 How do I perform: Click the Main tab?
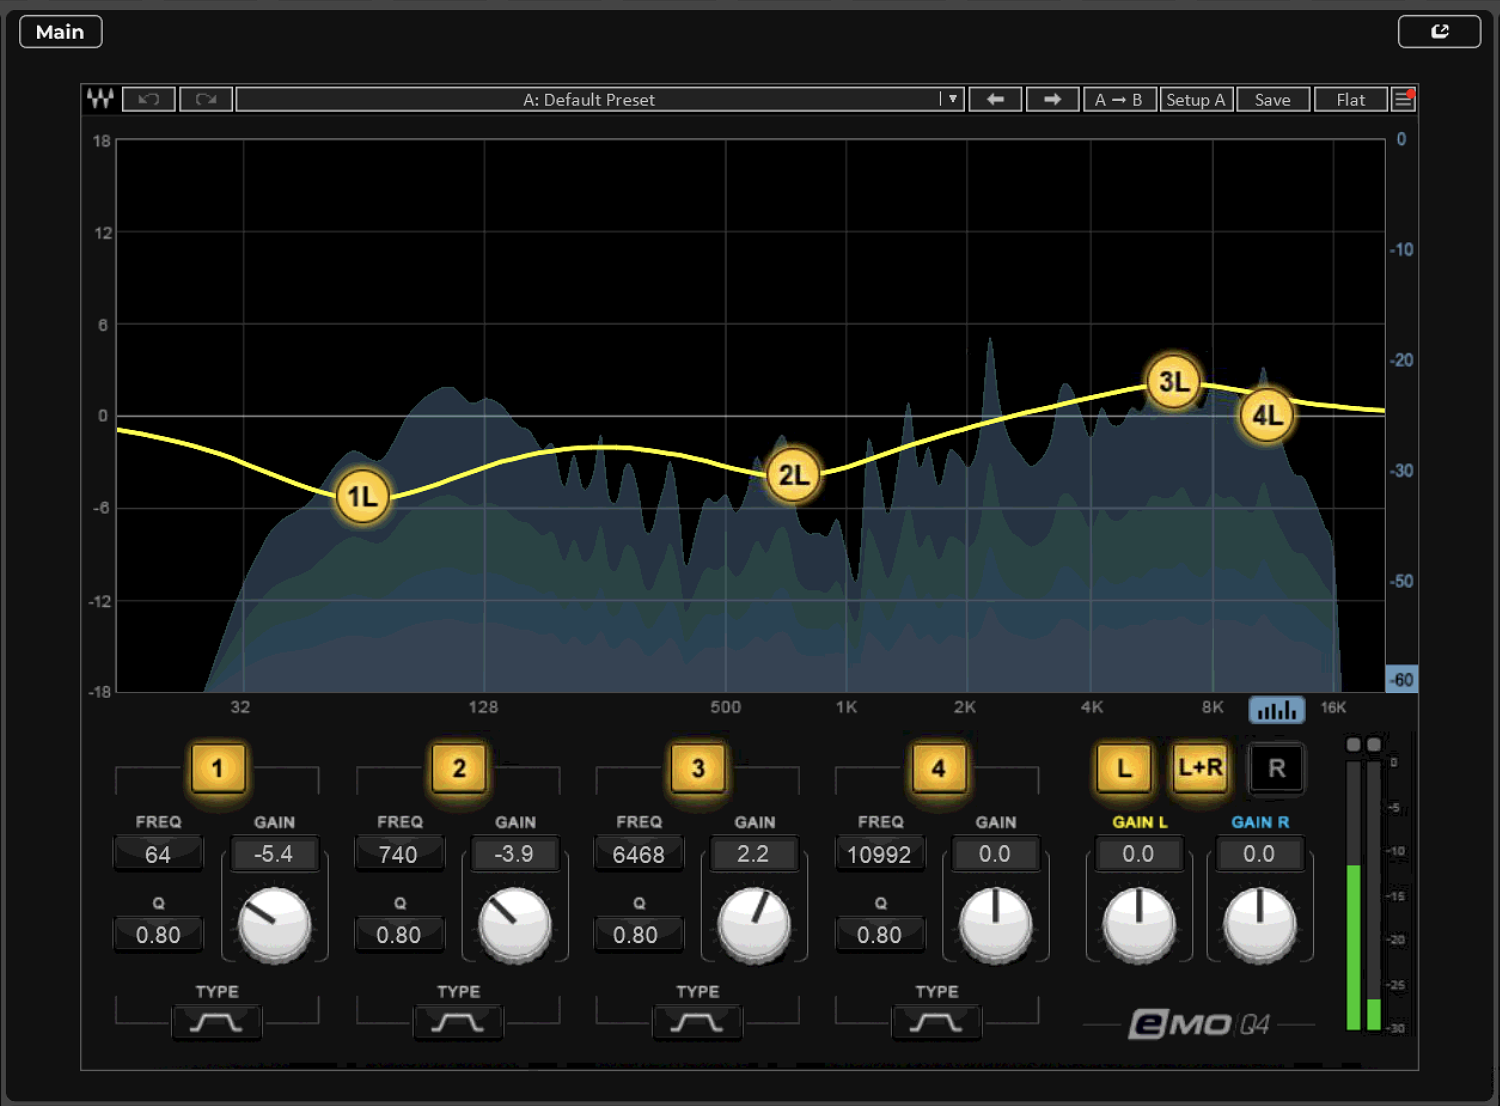click(x=60, y=31)
